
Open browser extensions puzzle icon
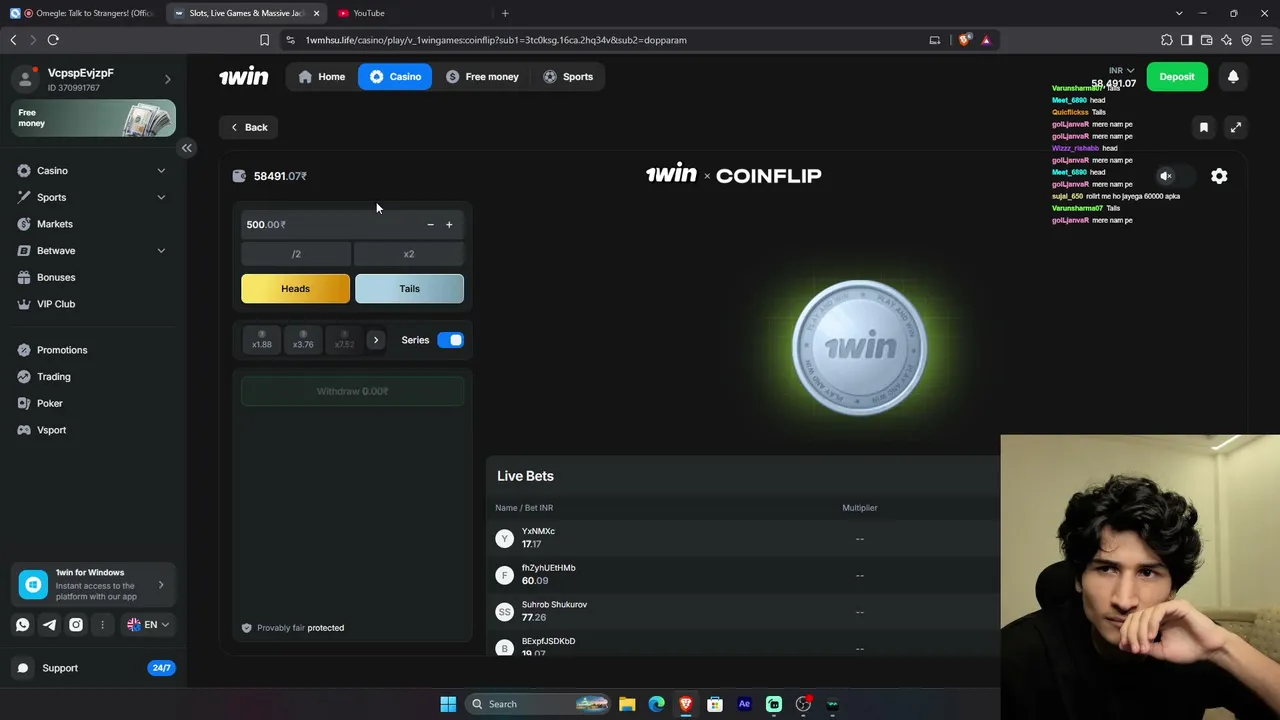point(1167,40)
